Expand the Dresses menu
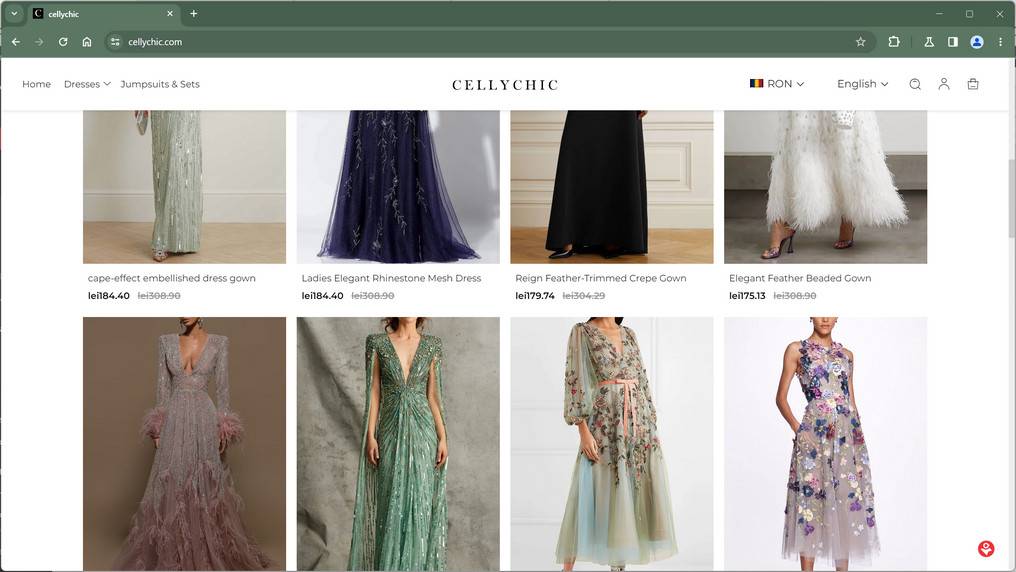The height and width of the screenshot is (572, 1016). pyautogui.click(x=87, y=84)
